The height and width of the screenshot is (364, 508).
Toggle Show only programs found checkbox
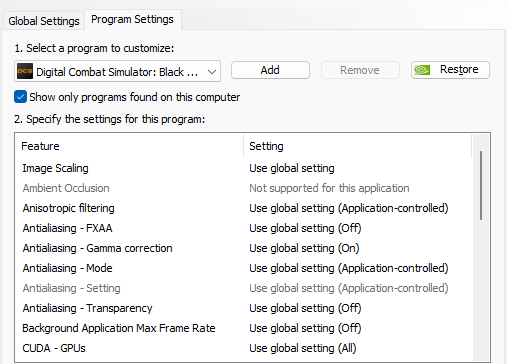coord(20,97)
